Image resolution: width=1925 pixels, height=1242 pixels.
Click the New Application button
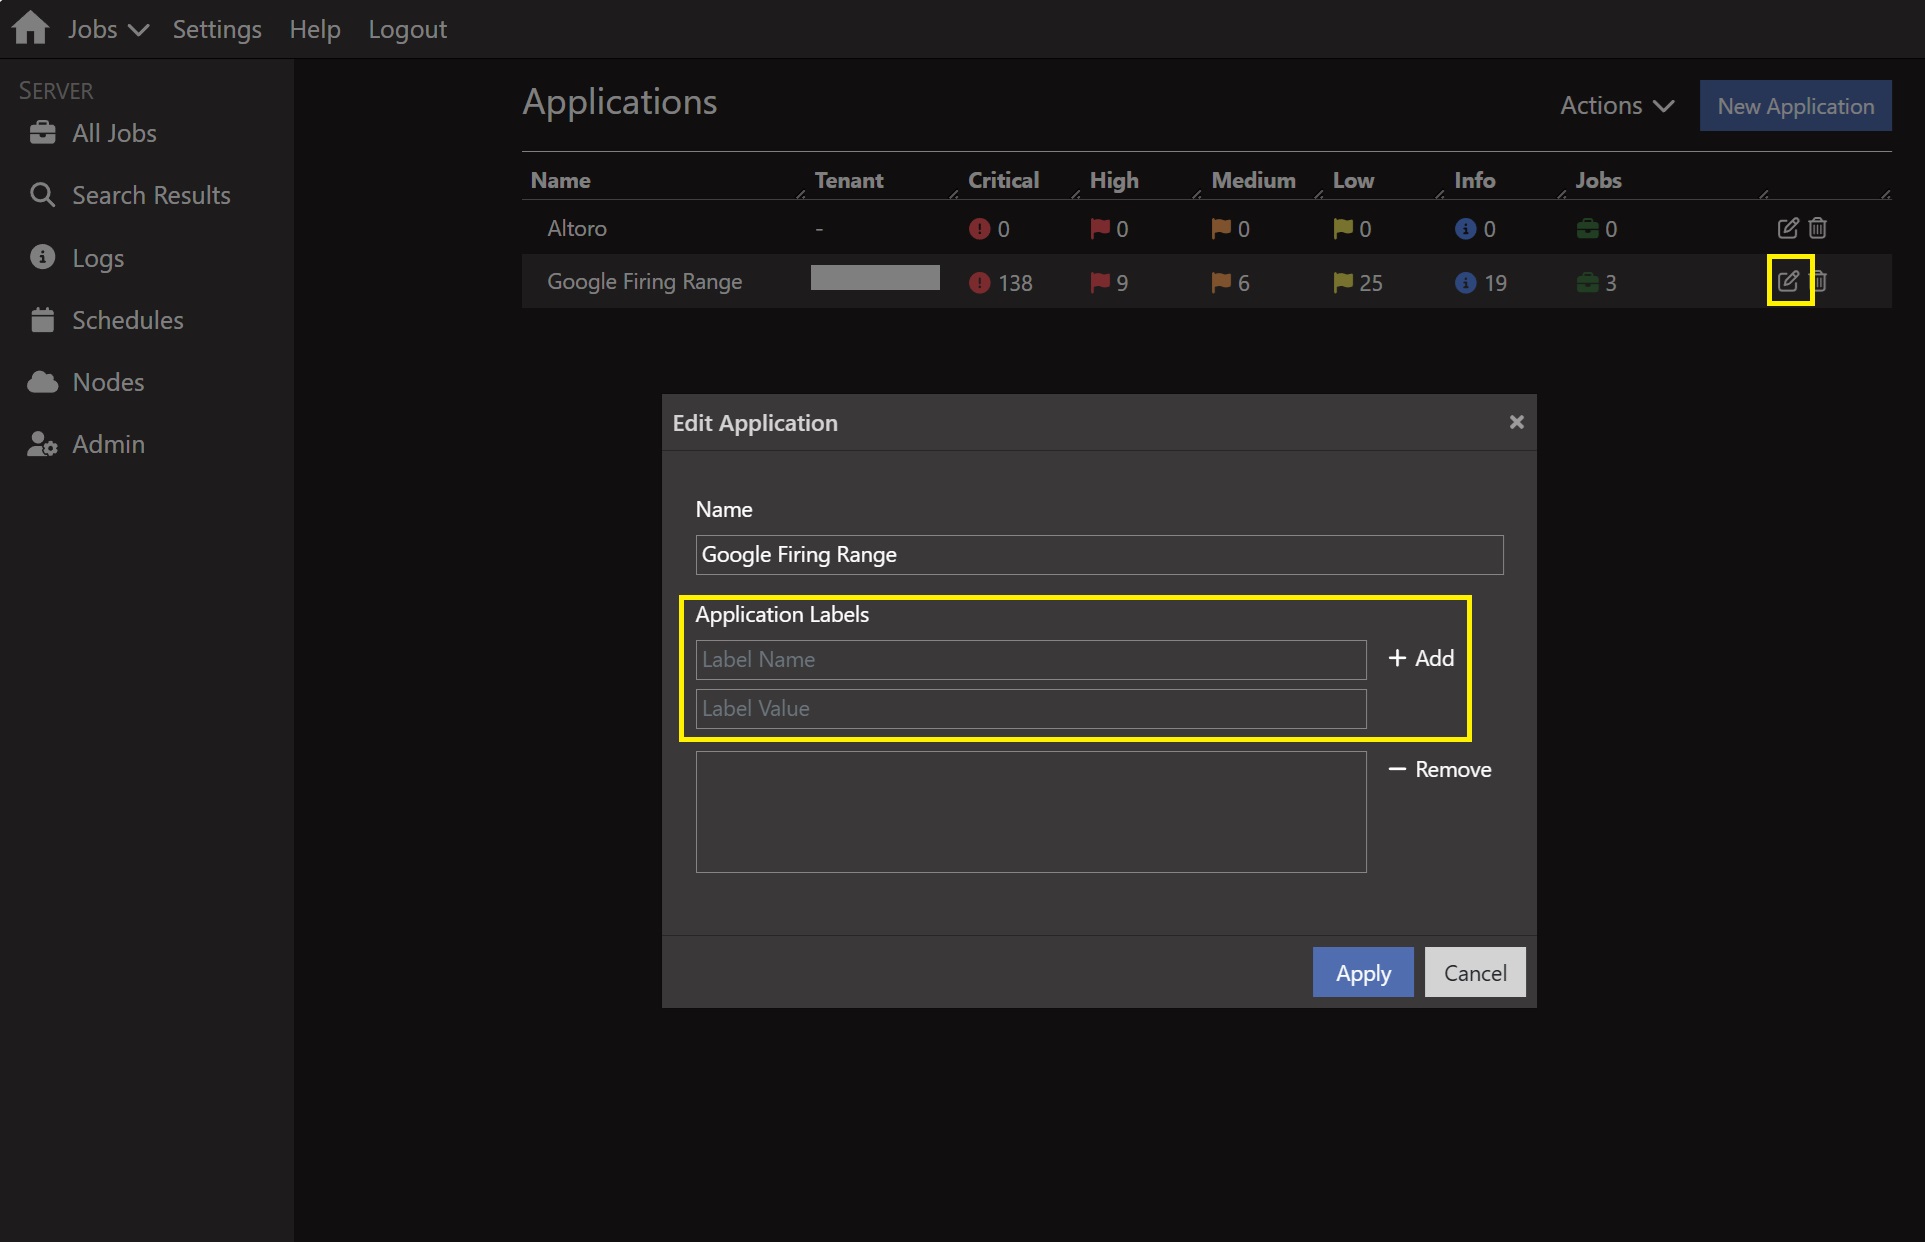pyautogui.click(x=1795, y=106)
